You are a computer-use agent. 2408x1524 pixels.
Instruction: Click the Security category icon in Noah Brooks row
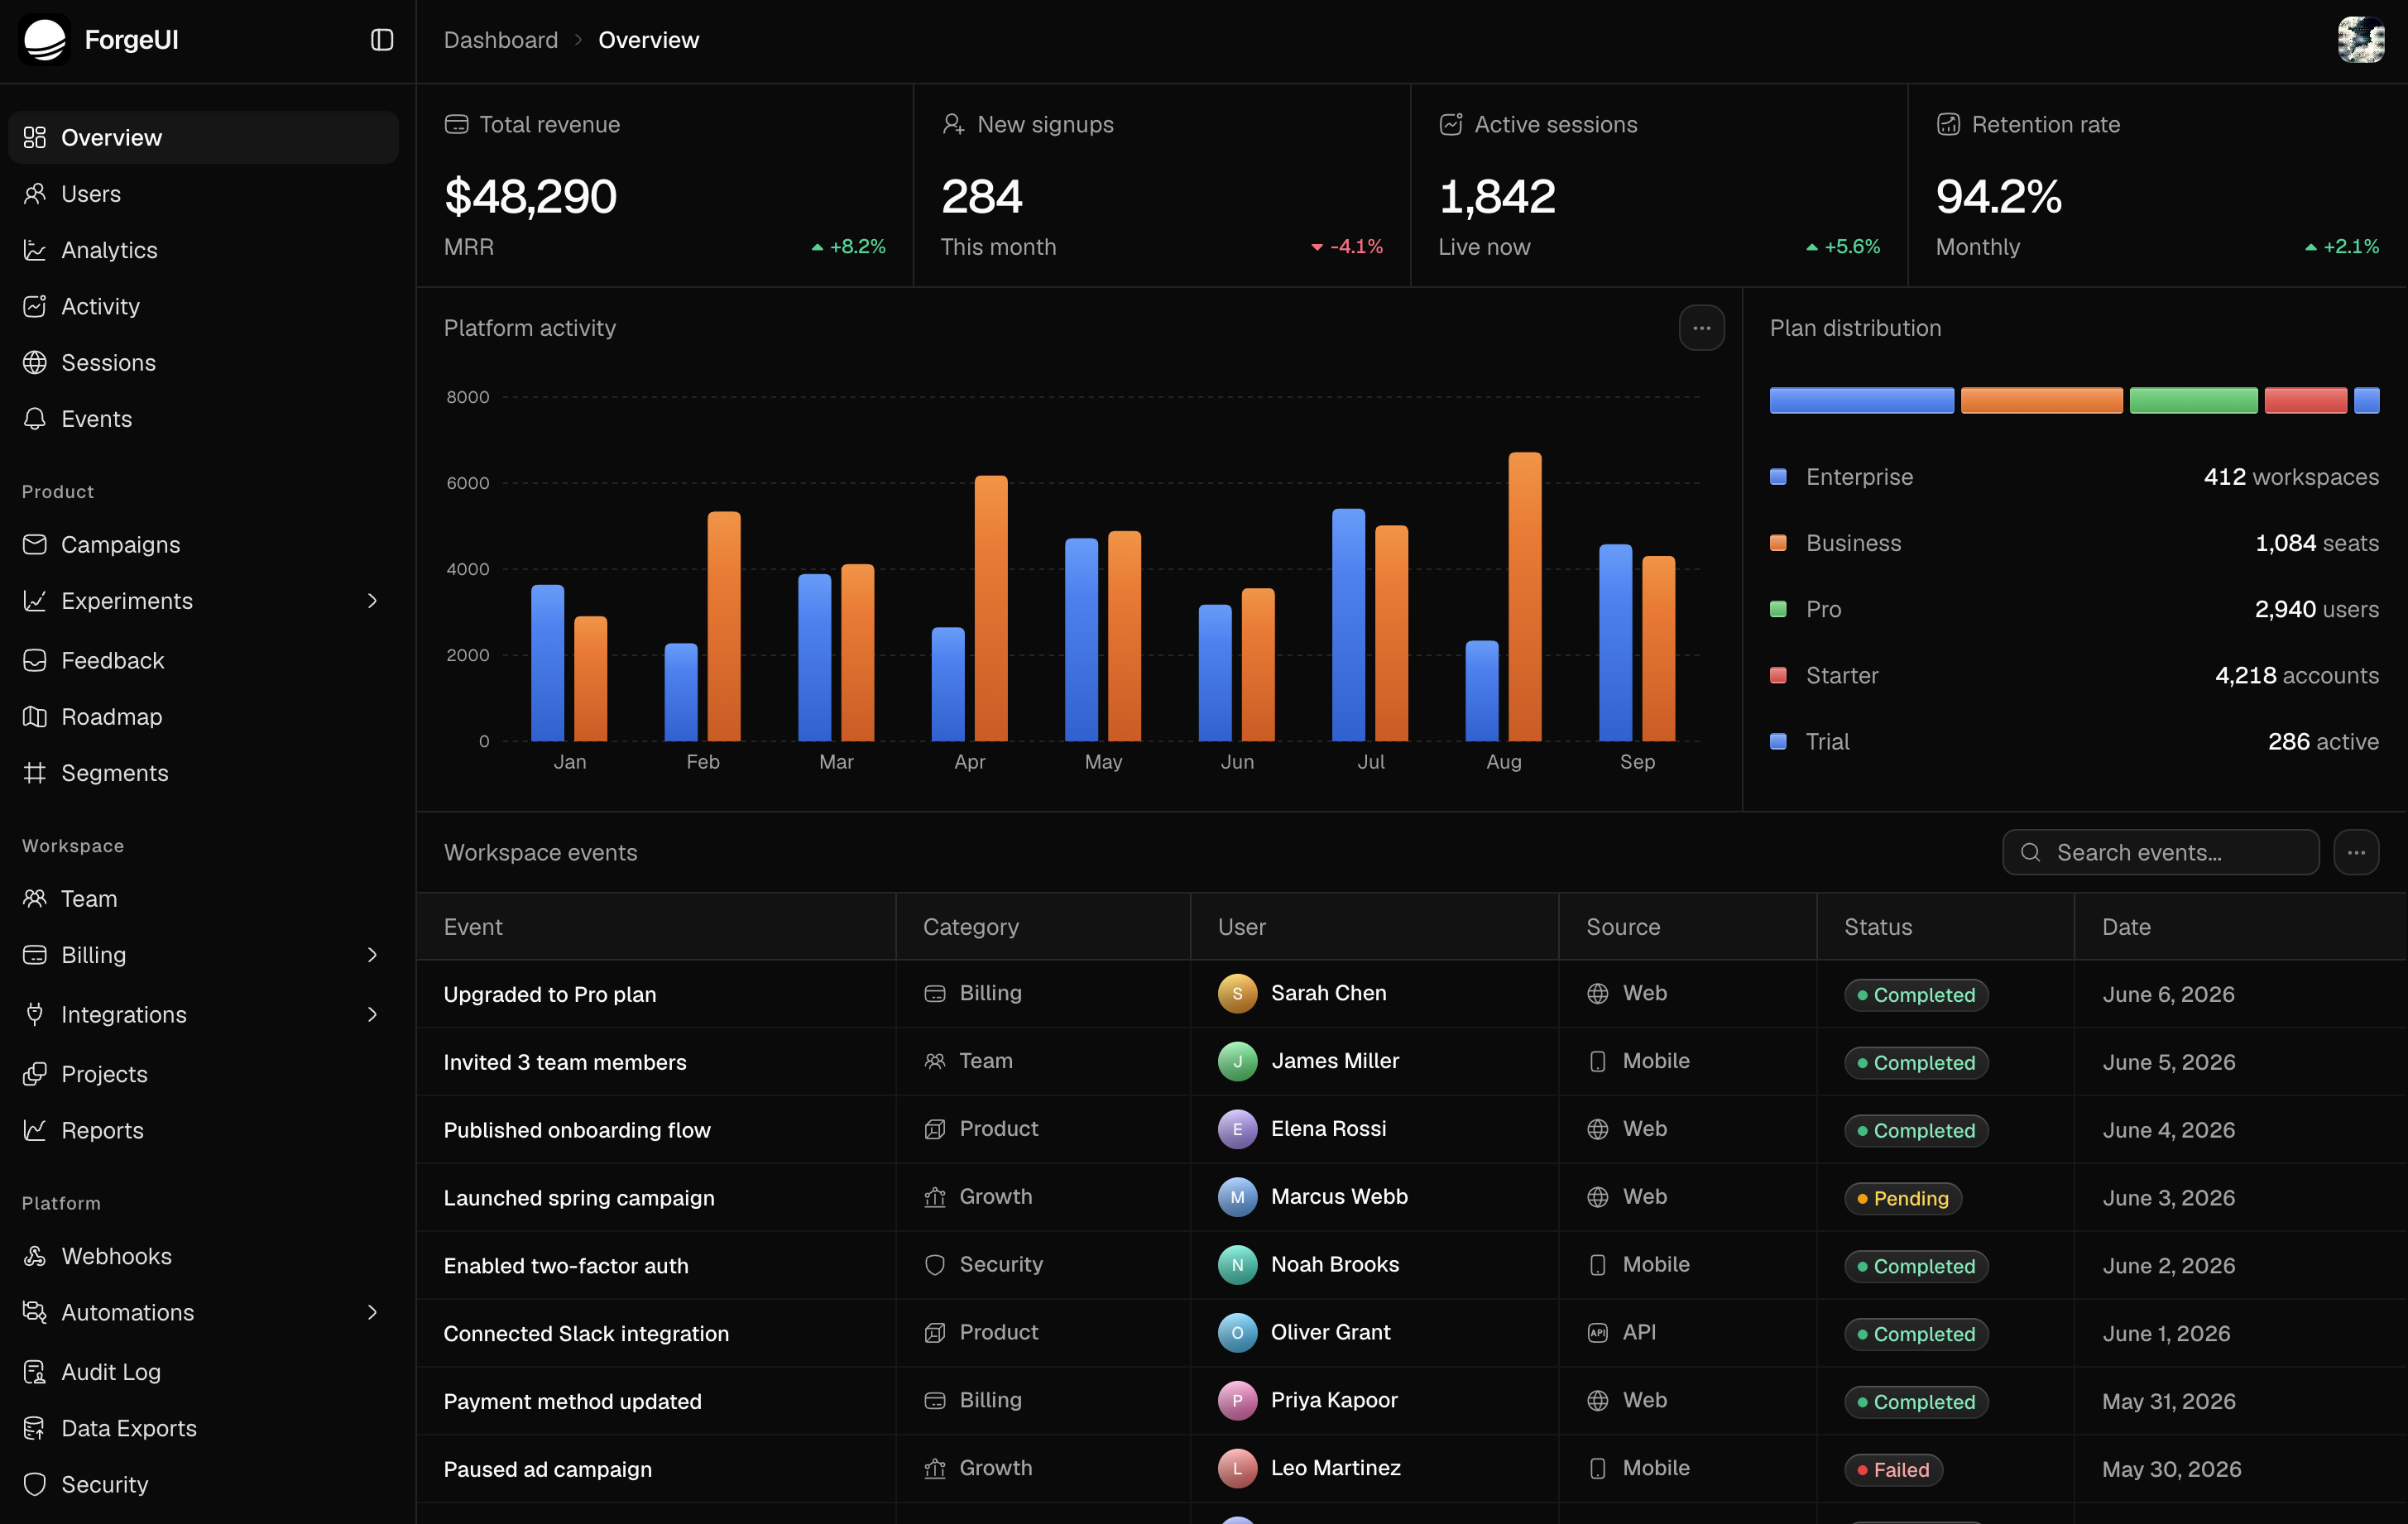coord(934,1265)
